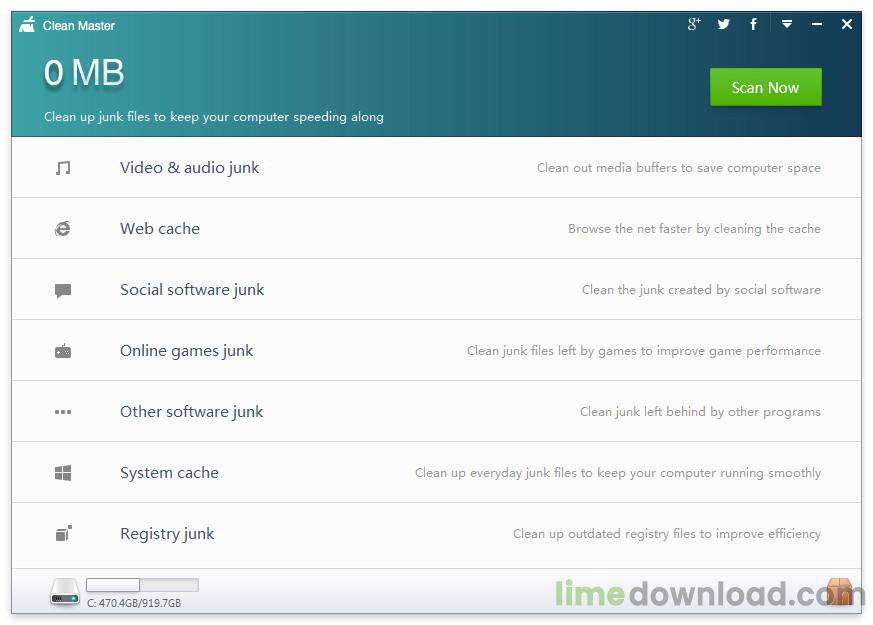Share via Google Plus icon
Viewport: 873px width, 625px height.
pos(694,24)
